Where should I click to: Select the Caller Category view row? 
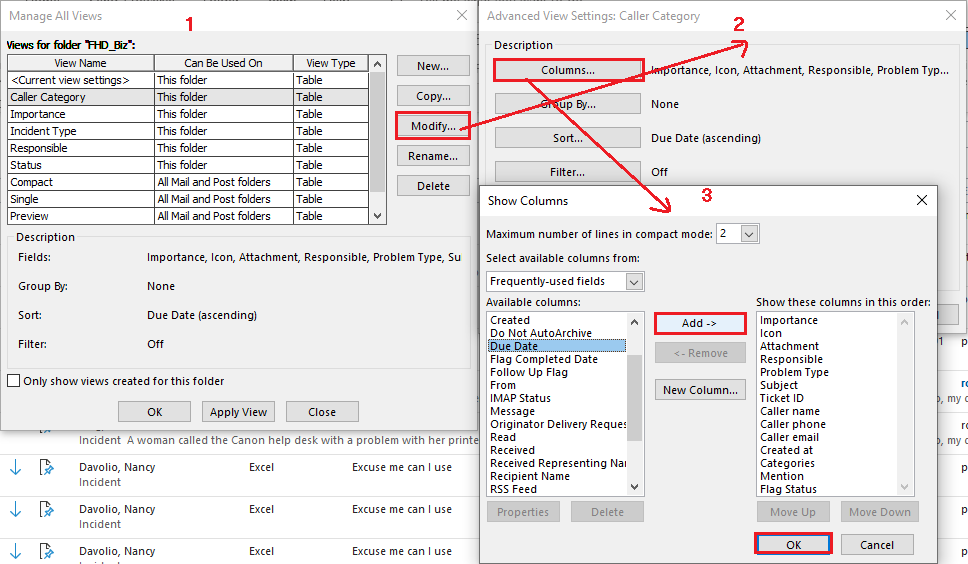pos(80,97)
